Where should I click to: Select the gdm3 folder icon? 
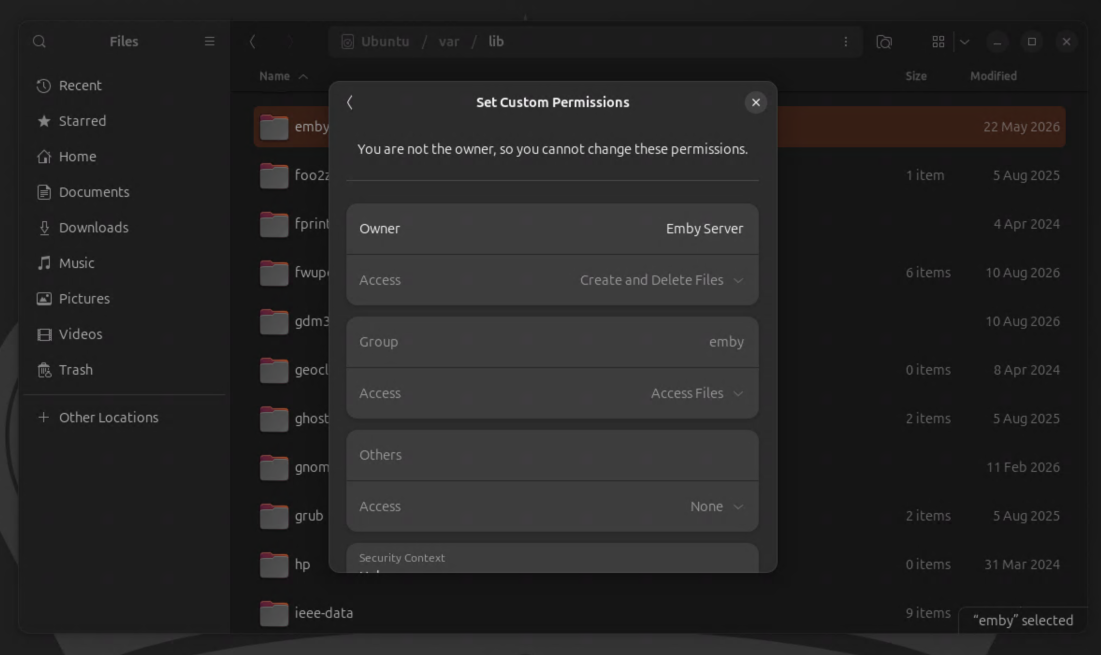(x=274, y=322)
